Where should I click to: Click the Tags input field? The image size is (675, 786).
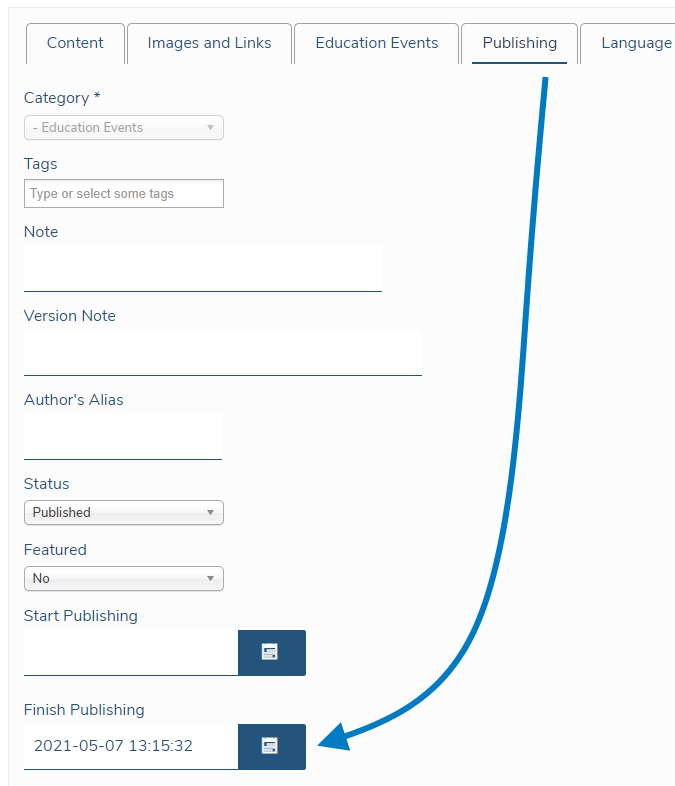coord(124,193)
